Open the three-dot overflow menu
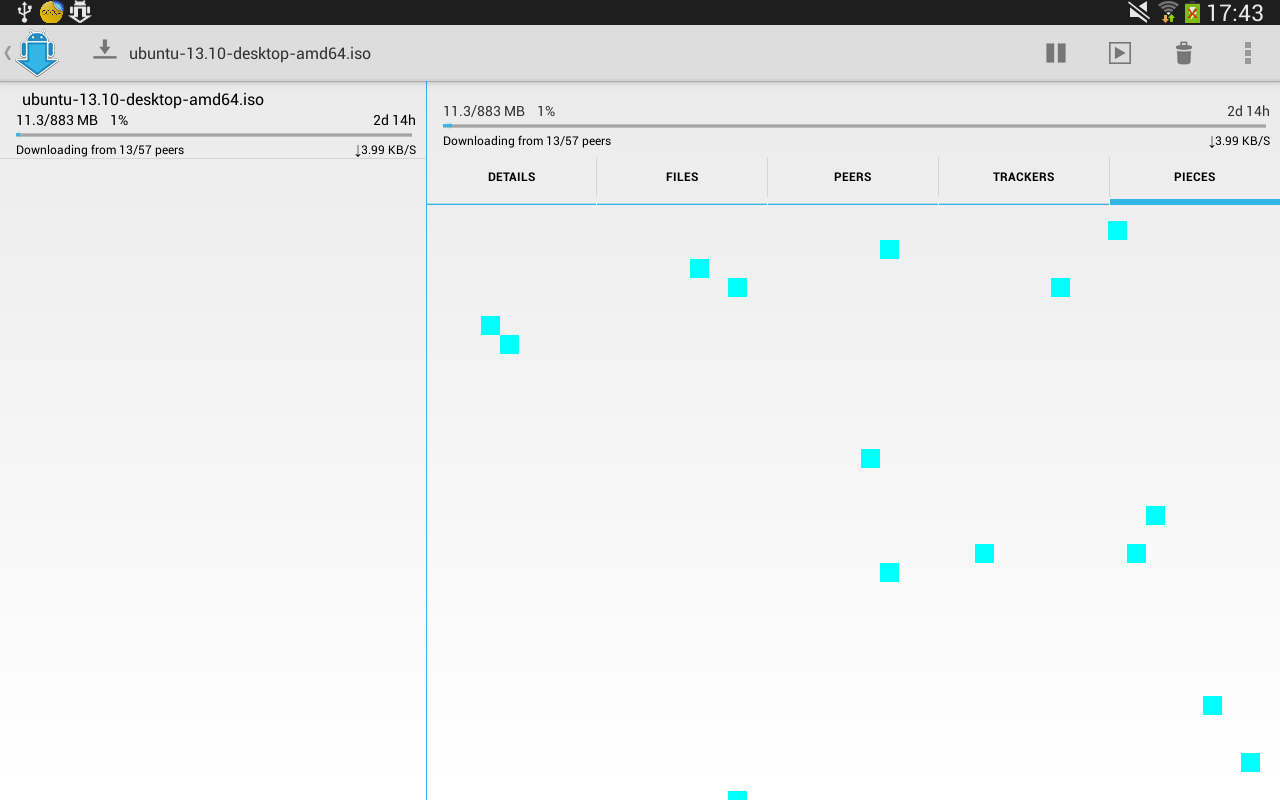 coord(1248,53)
